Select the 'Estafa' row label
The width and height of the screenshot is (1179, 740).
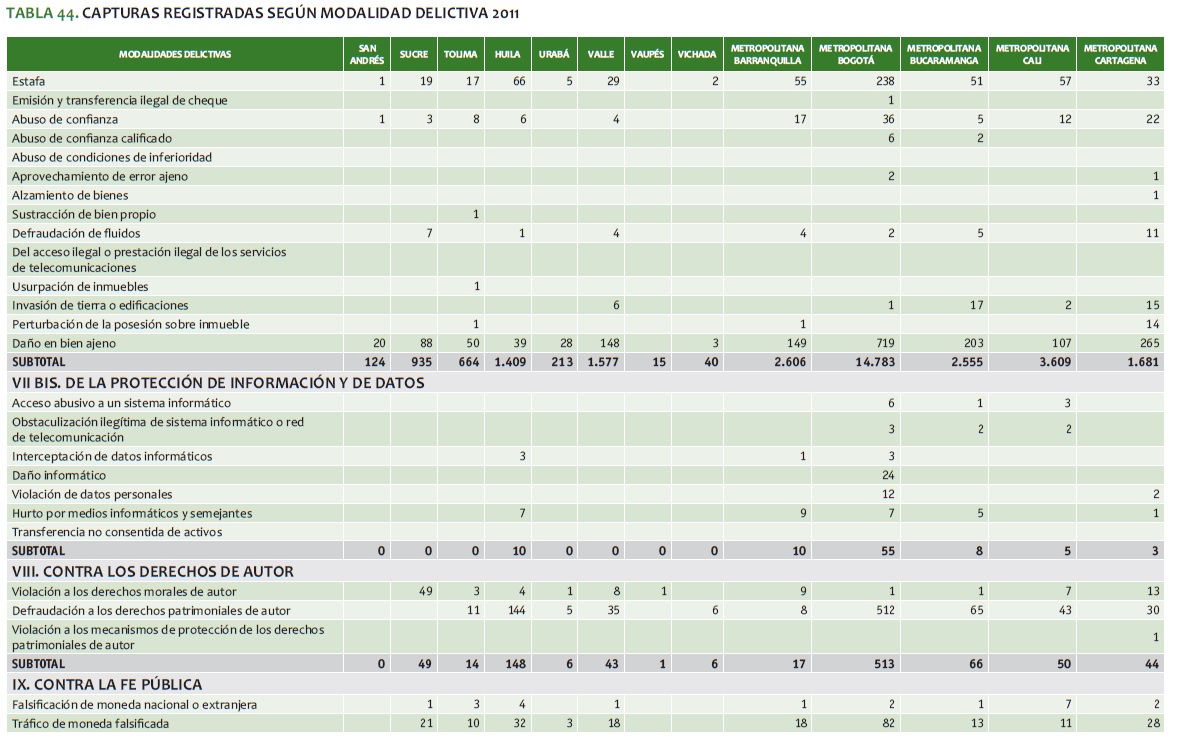[x=29, y=81]
